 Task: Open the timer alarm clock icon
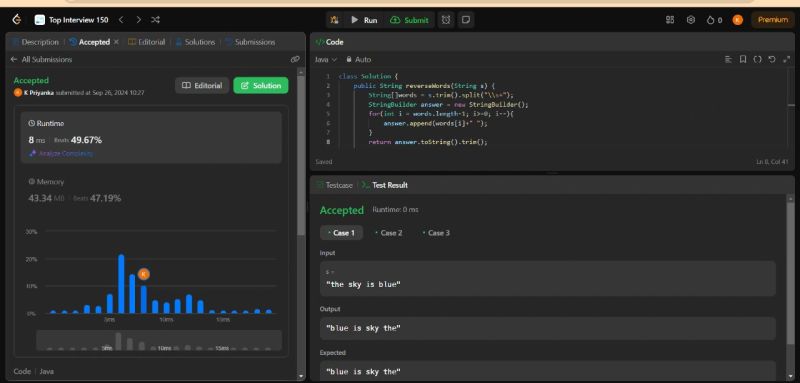[446, 20]
